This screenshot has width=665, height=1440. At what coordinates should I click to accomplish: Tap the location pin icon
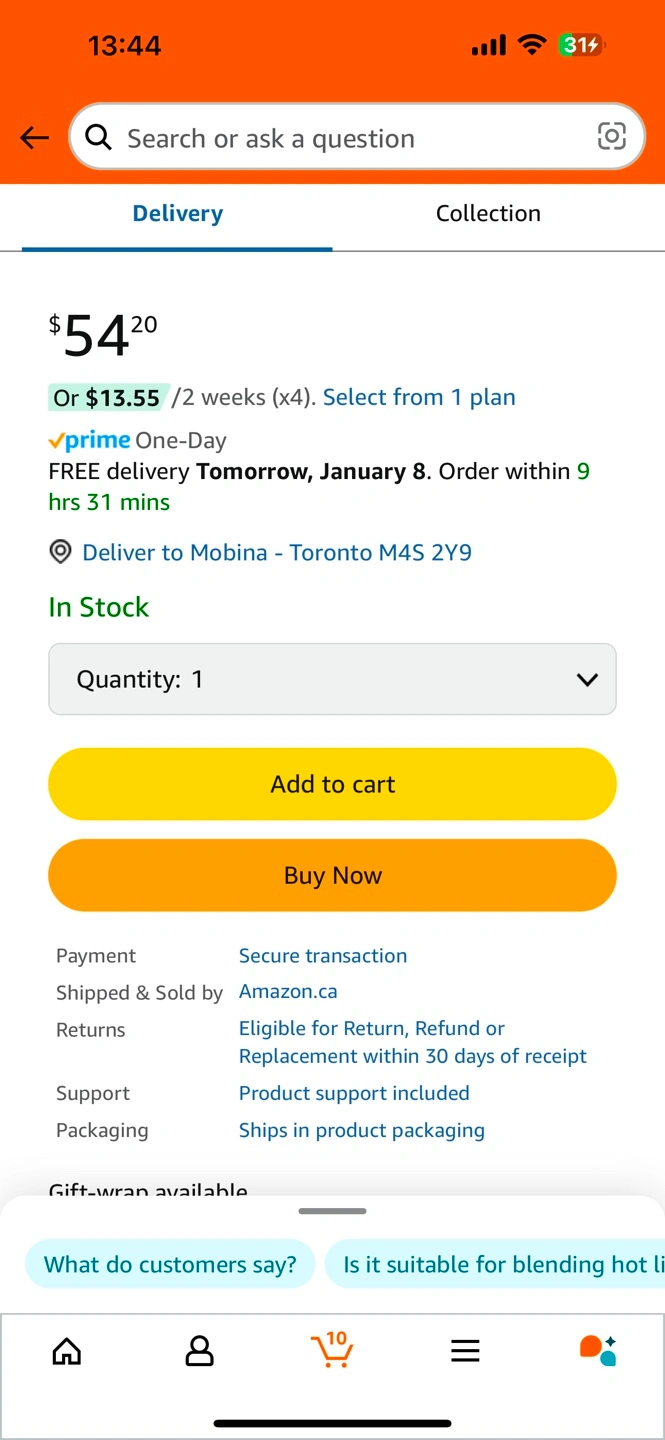(61, 552)
